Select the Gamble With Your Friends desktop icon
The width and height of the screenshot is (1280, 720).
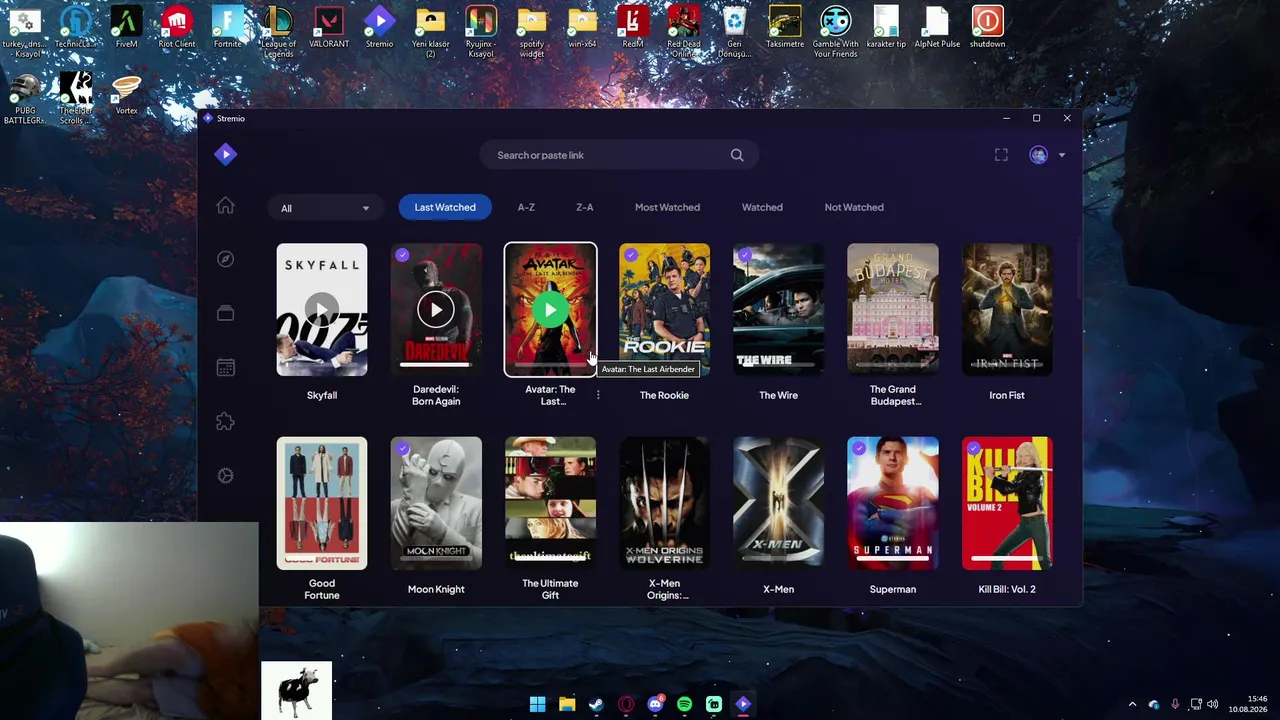[836, 32]
